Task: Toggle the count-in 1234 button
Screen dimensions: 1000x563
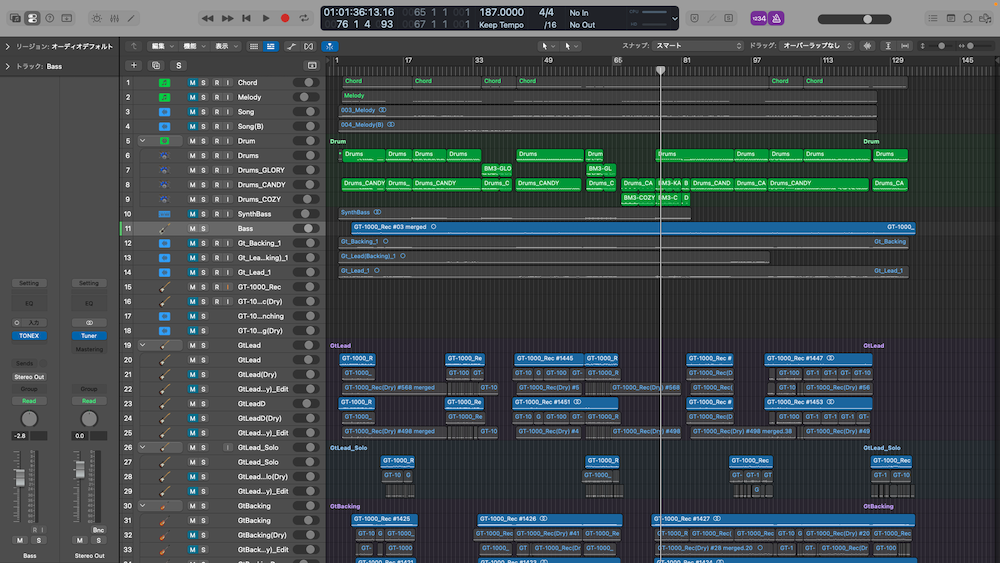Action: click(x=757, y=18)
